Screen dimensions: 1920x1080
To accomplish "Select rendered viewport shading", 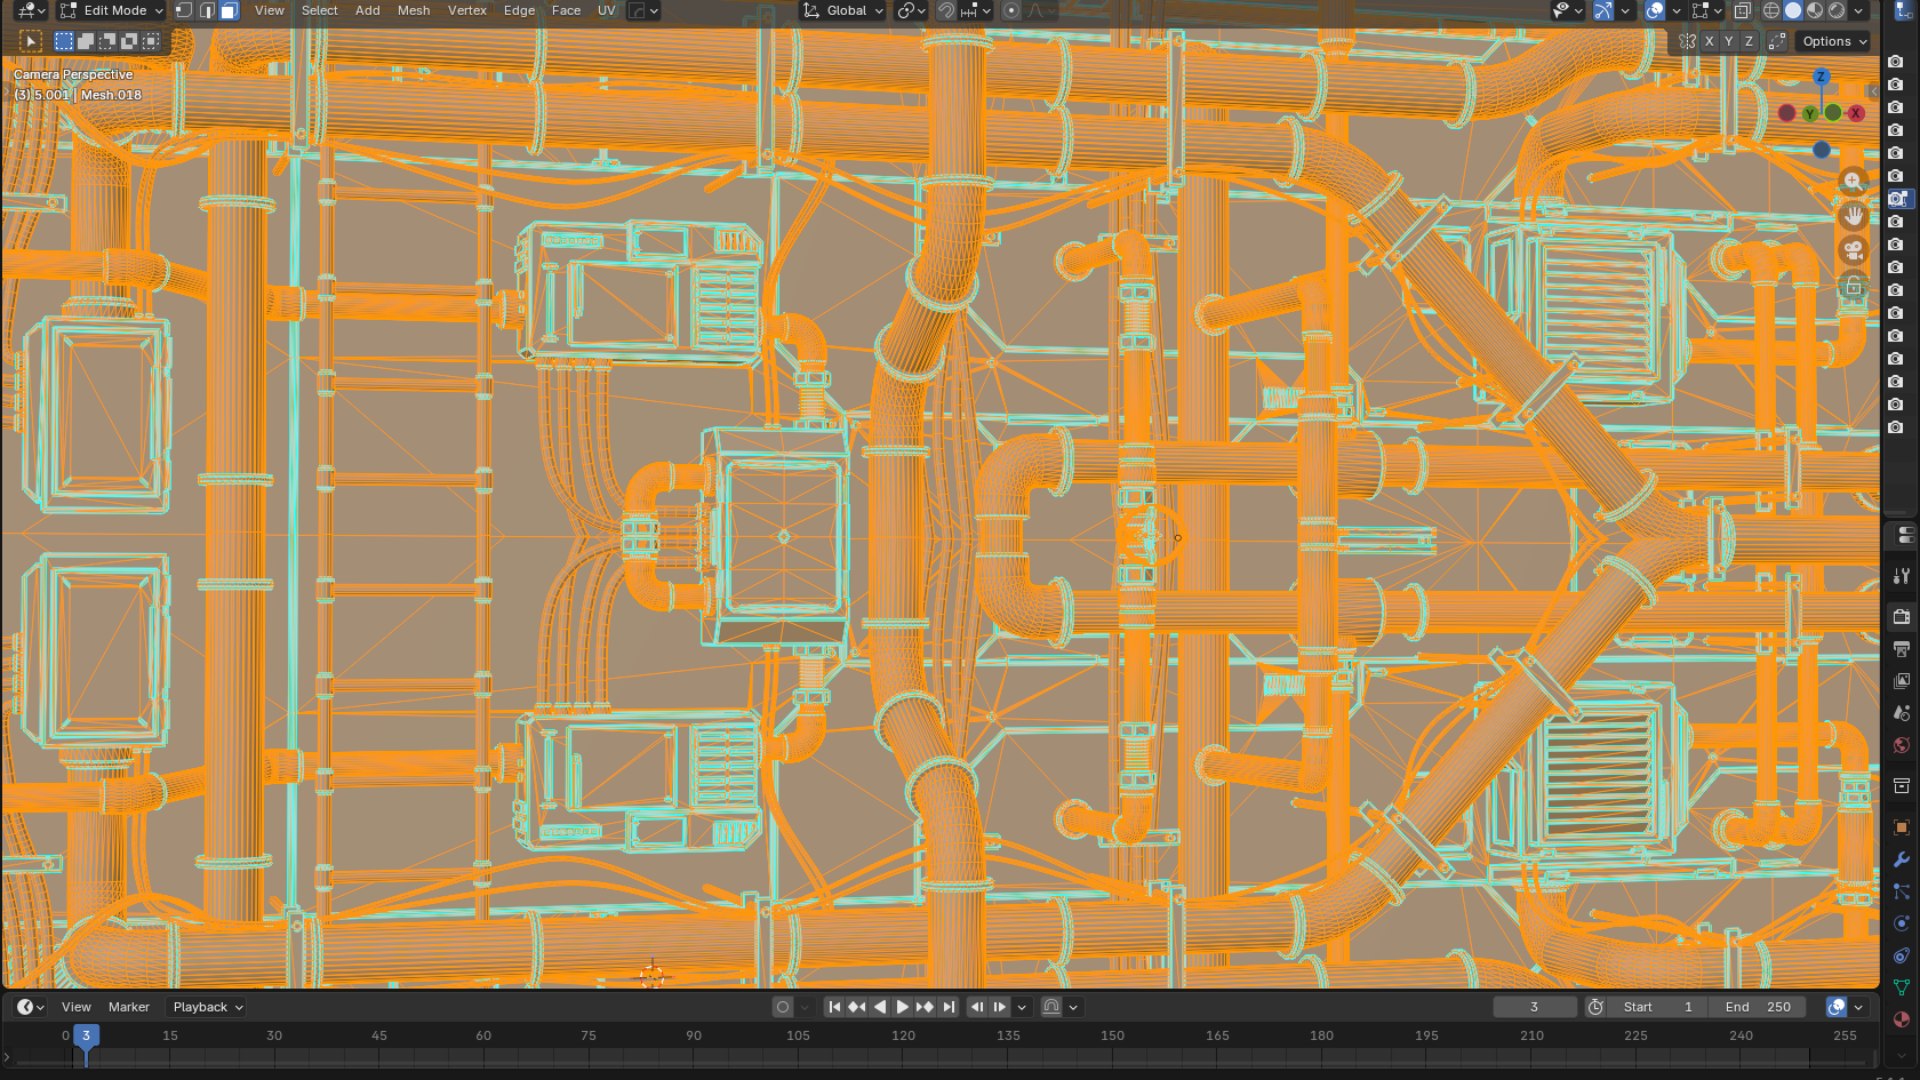I will (x=1837, y=10).
